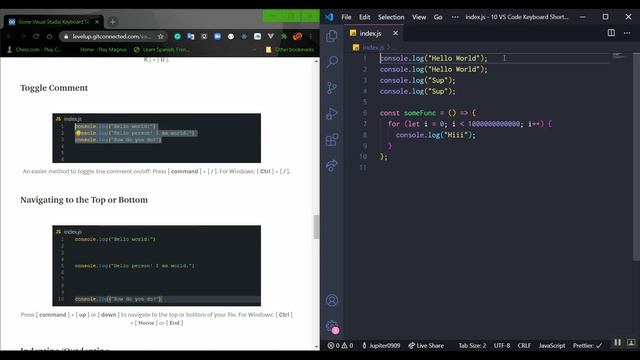Click the VS Code editor vertical scrollbar
This screenshot has height=360, width=640.
[636, 157]
